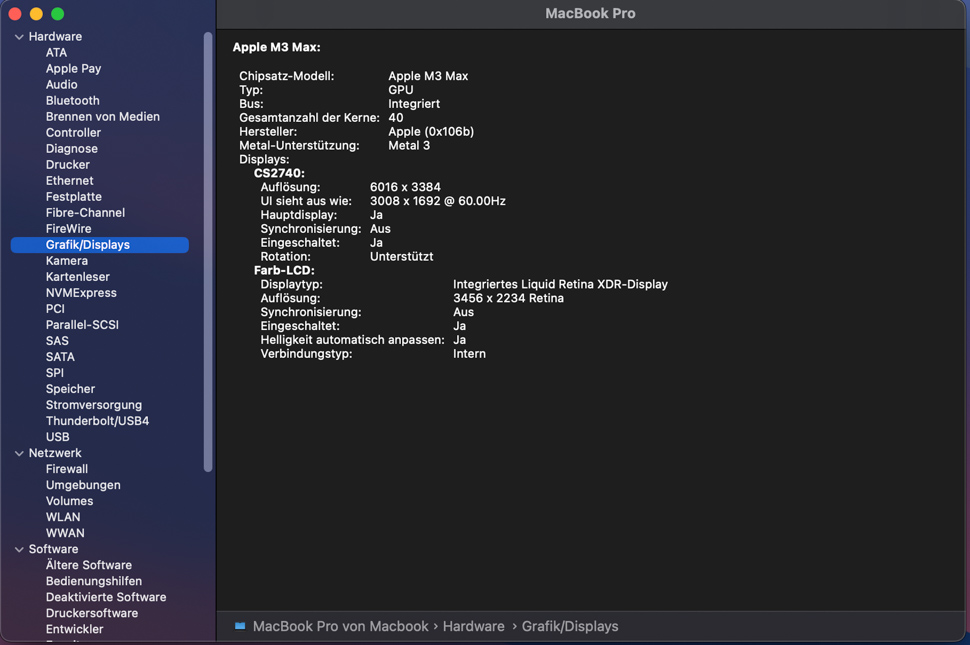Image resolution: width=970 pixels, height=645 pixels.
Task: Open the SAS entry
Action: click(x=57, y=341)
